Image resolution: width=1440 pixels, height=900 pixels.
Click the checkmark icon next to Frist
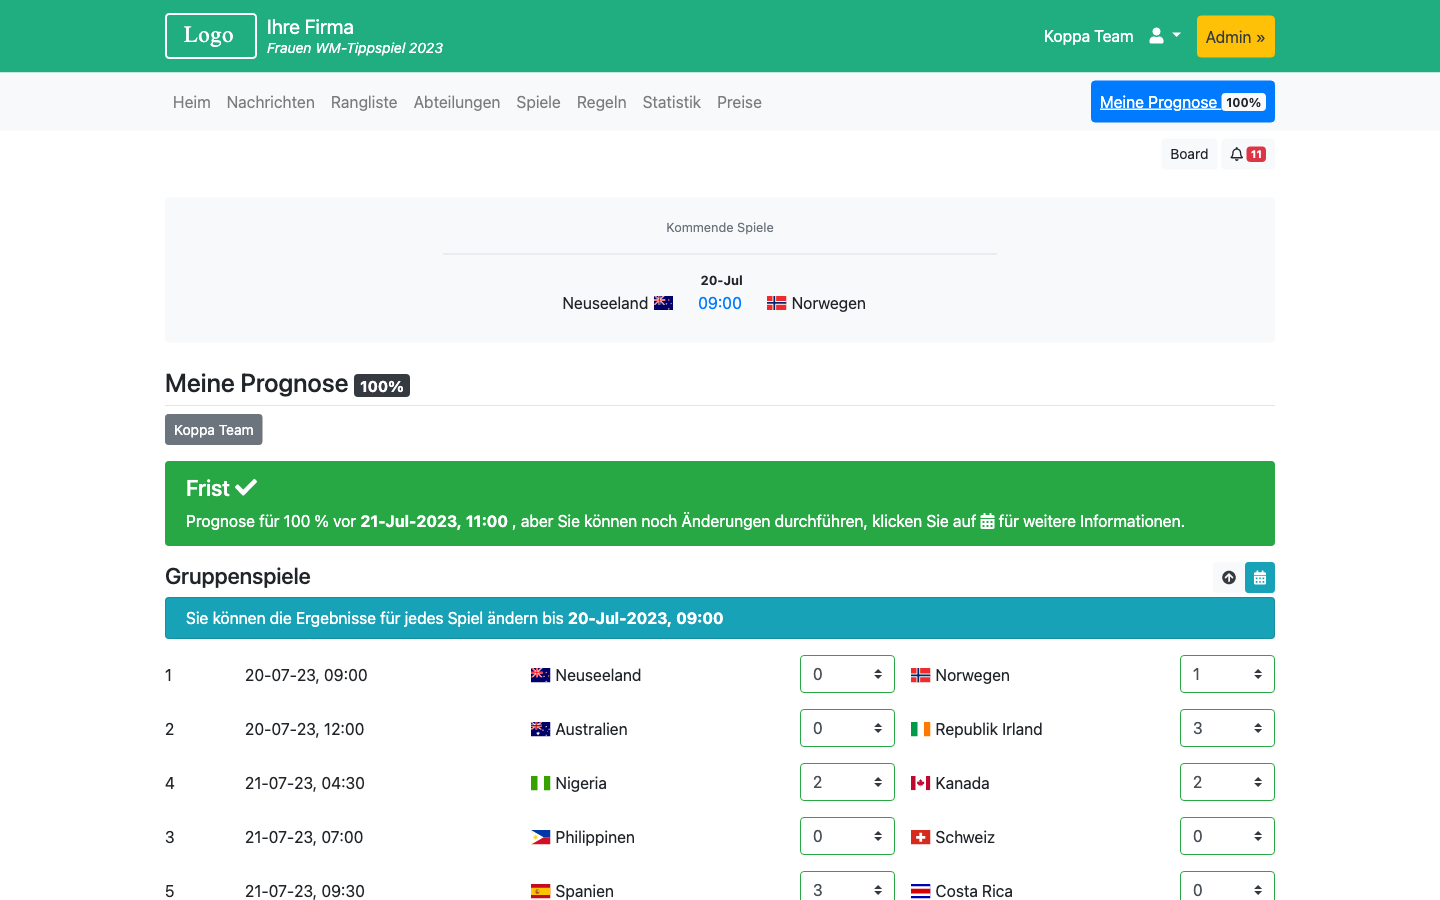(246, 487)
